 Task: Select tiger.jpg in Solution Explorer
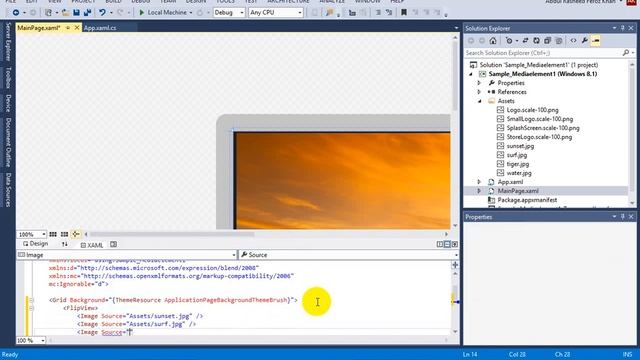click(518, 164)
